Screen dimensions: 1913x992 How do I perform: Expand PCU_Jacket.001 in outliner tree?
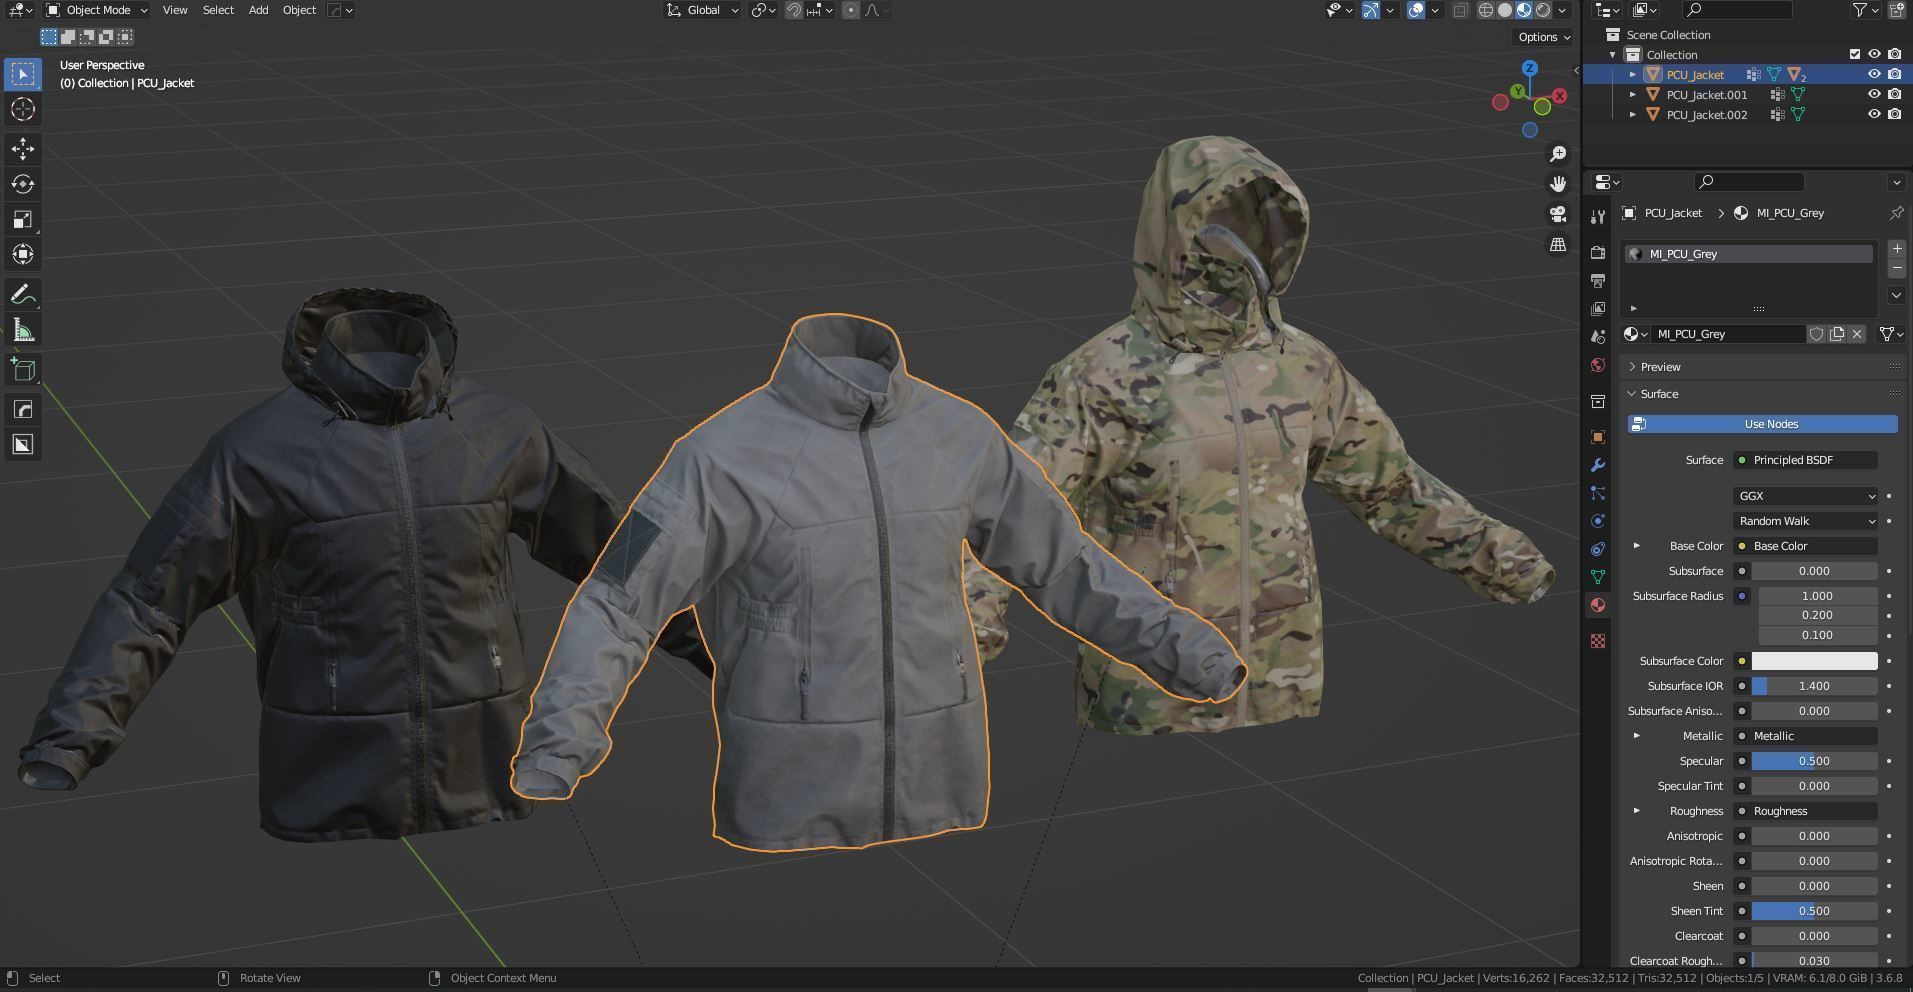pyautogui.click(x=1633, y=95)
